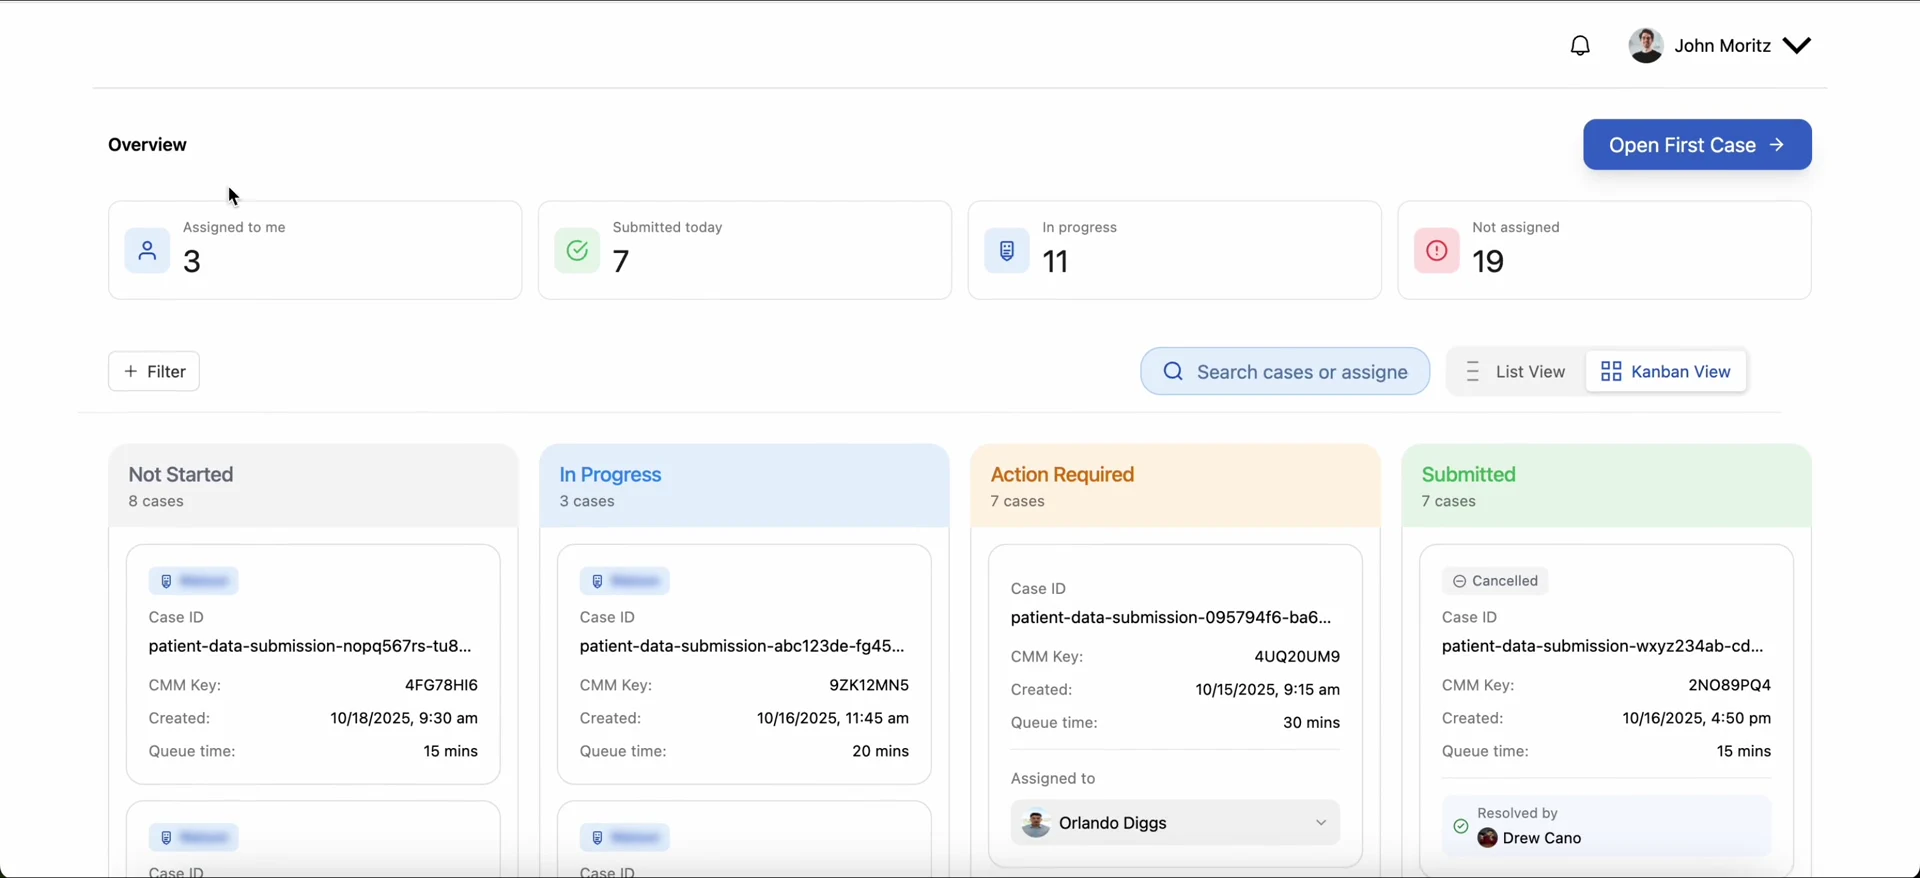Select the Not Started column header

point(313,486)
